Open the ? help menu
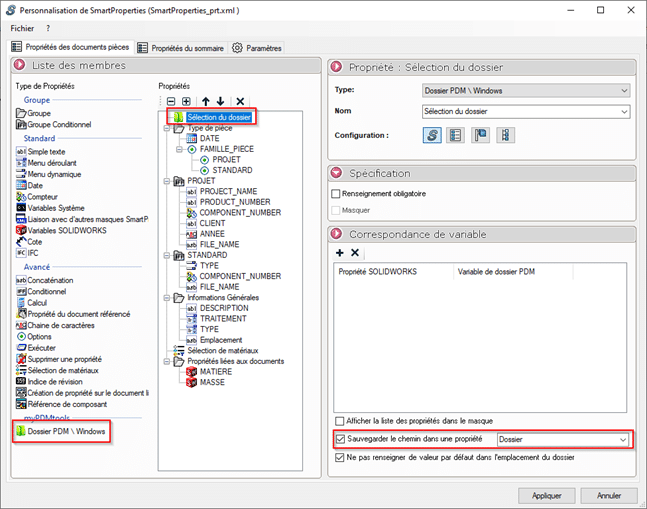Image resolution: width=647 pixels, height=509 pixels. point(48,28)
